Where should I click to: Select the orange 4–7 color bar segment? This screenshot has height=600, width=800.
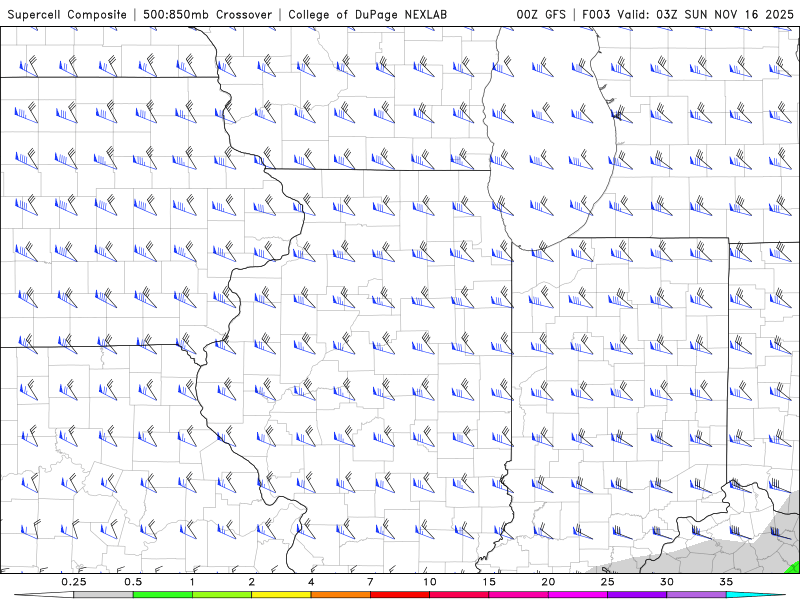pyautogui.click(x=340, y=595)
